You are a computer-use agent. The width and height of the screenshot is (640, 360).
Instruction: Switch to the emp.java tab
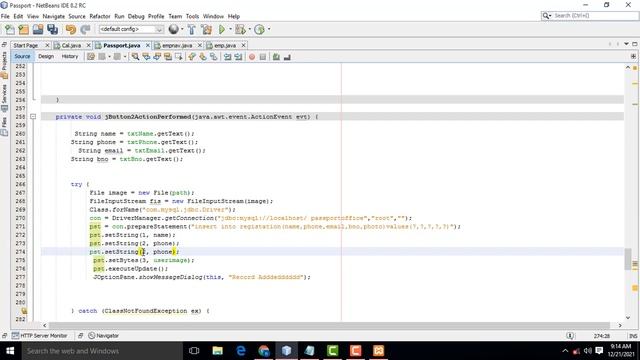(x=225, y=45)
